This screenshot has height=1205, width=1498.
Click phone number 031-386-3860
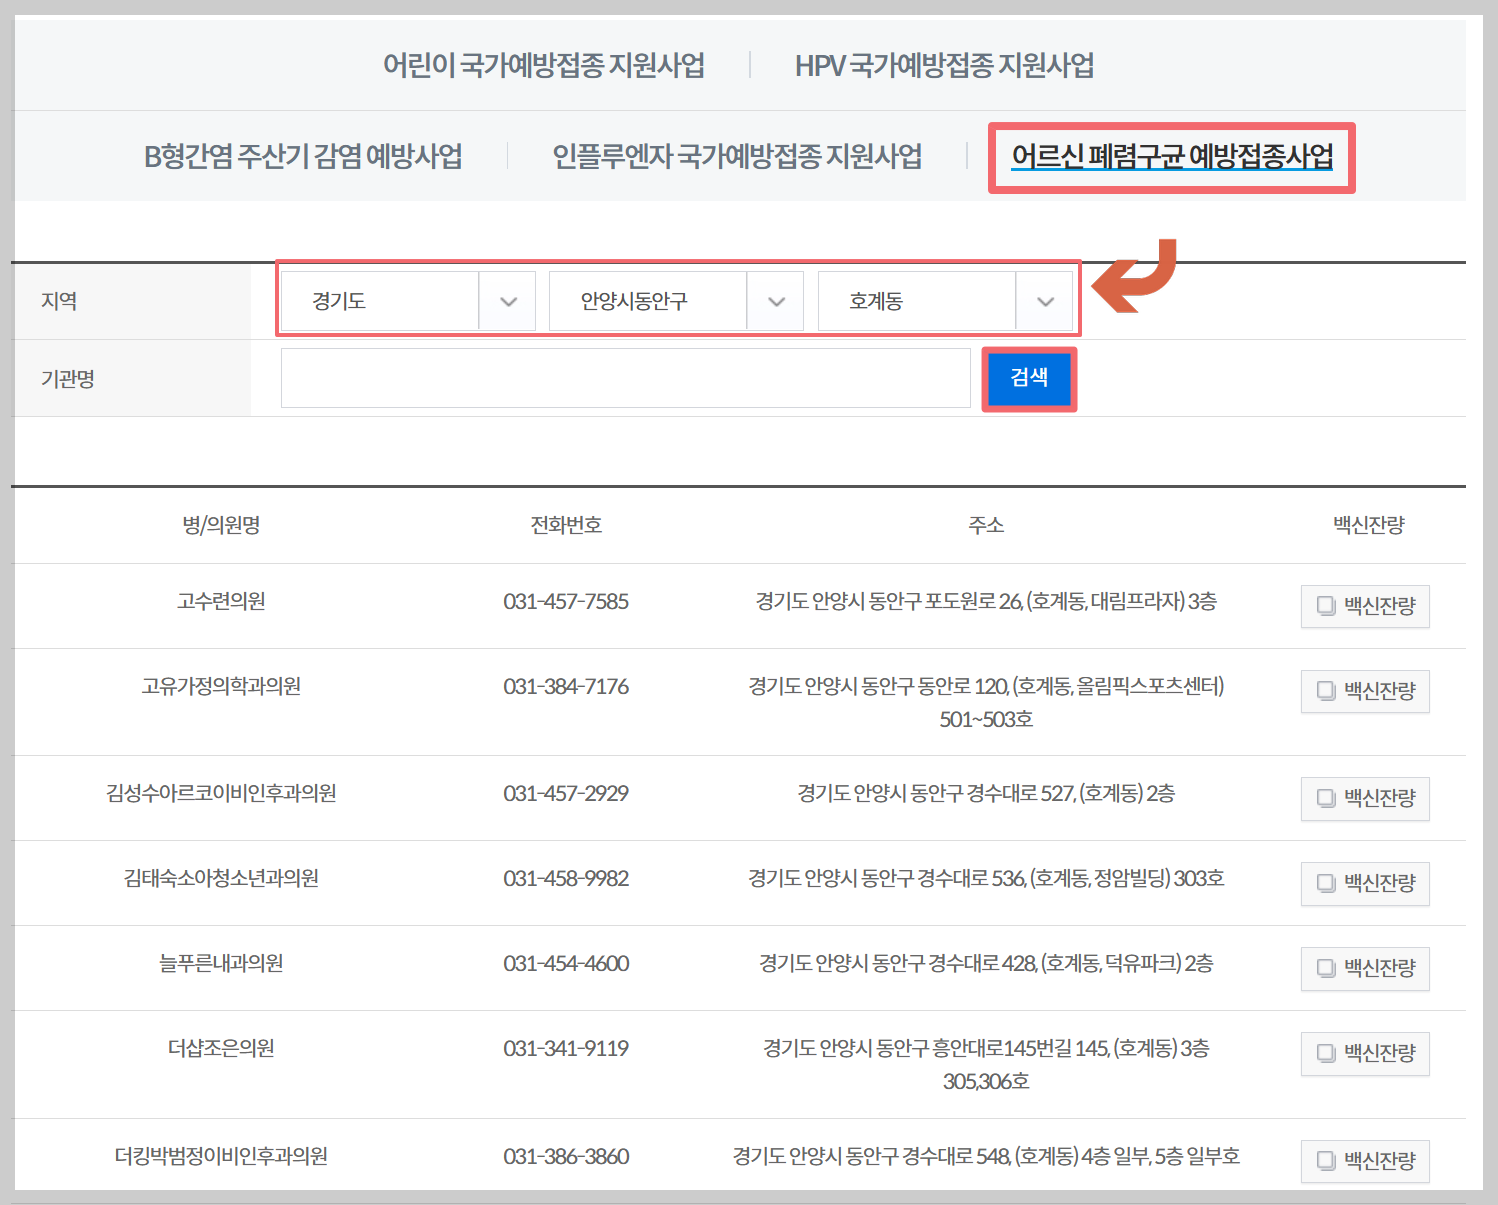point(566,1156)
